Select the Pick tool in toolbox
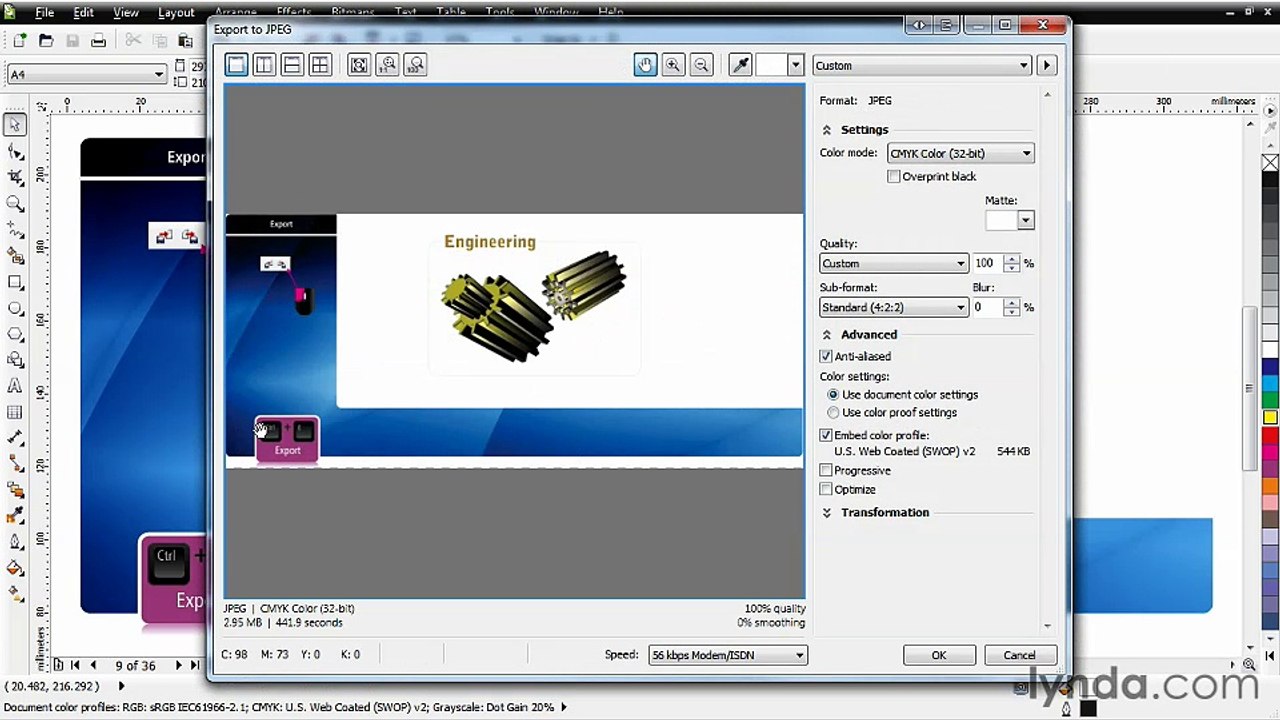Screen dimensions: 1280x720 (x=15, y=125)
